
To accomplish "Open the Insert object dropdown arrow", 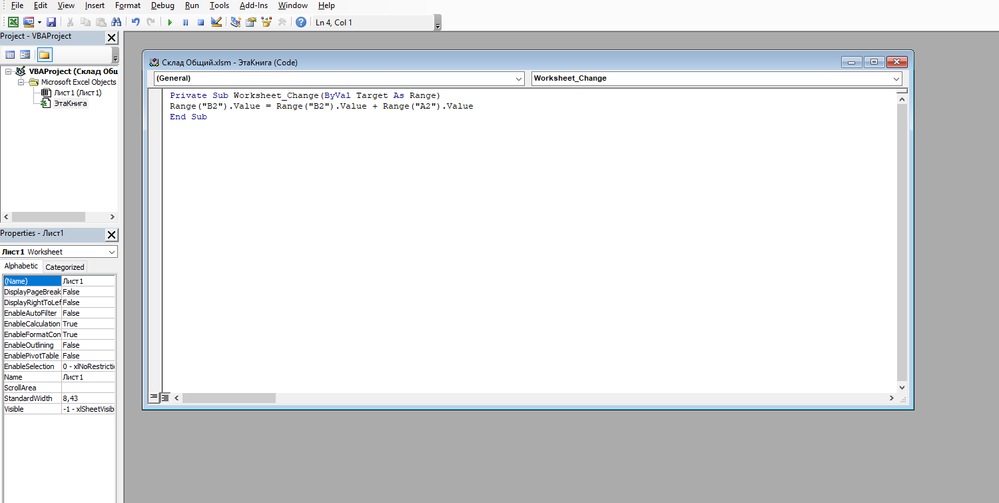I will (39, 22).
